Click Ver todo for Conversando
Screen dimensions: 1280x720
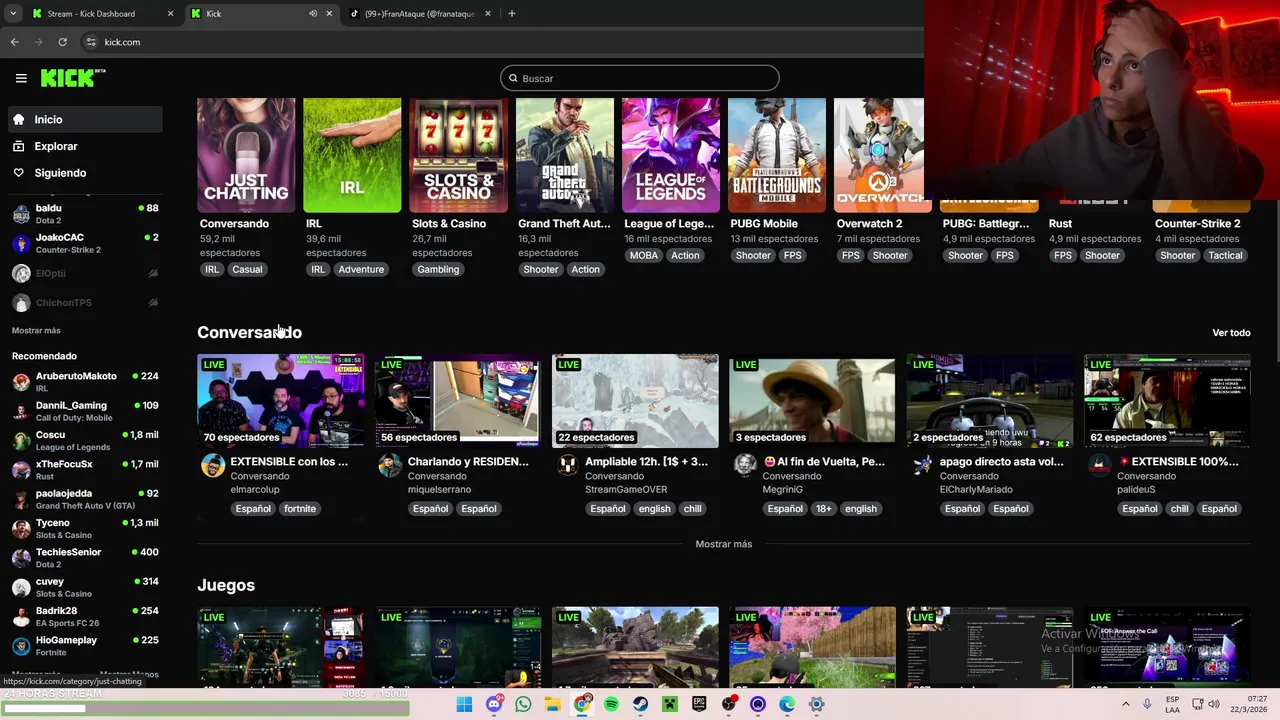click(x=1231, y=332)
